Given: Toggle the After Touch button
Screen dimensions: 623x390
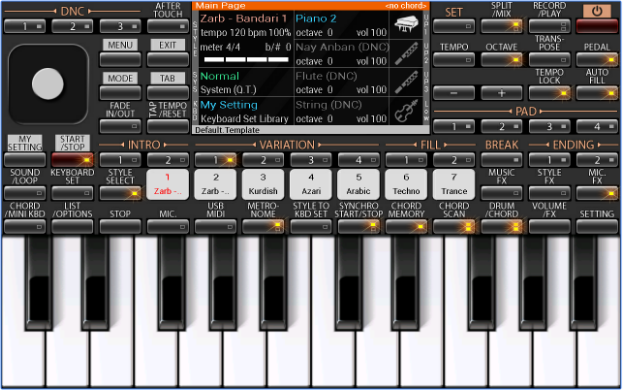Looking at the screenshot, I should pos(168,27).
